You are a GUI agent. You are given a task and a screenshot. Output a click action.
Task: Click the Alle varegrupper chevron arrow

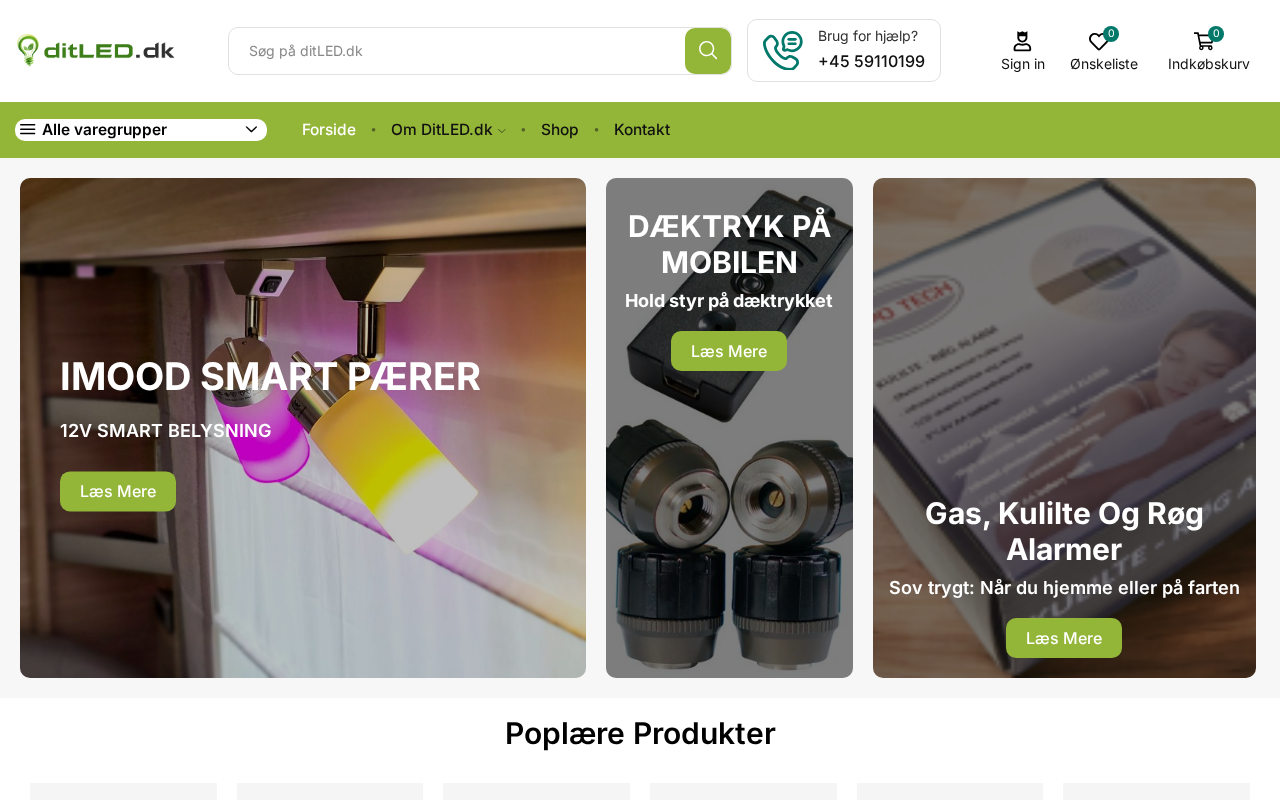point(252,130)
